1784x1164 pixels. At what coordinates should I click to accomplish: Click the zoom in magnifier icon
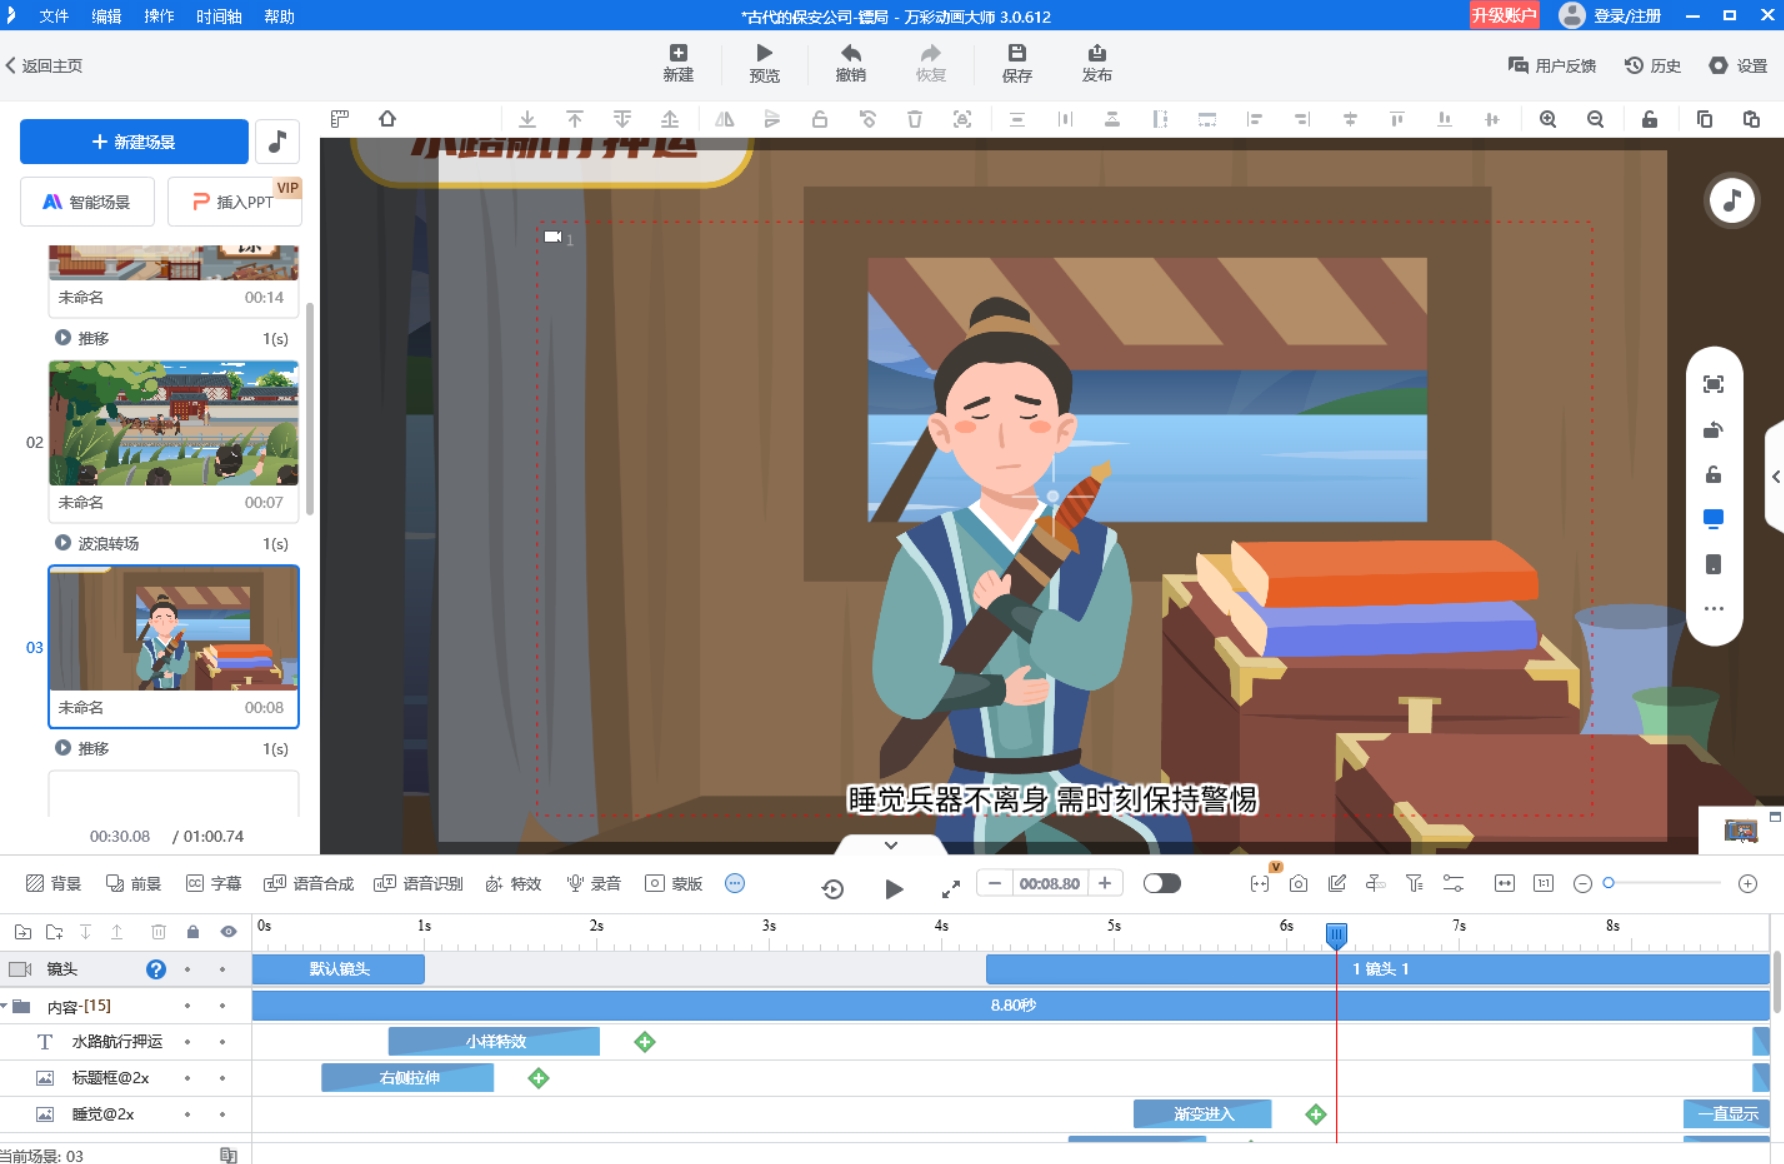1548,119
